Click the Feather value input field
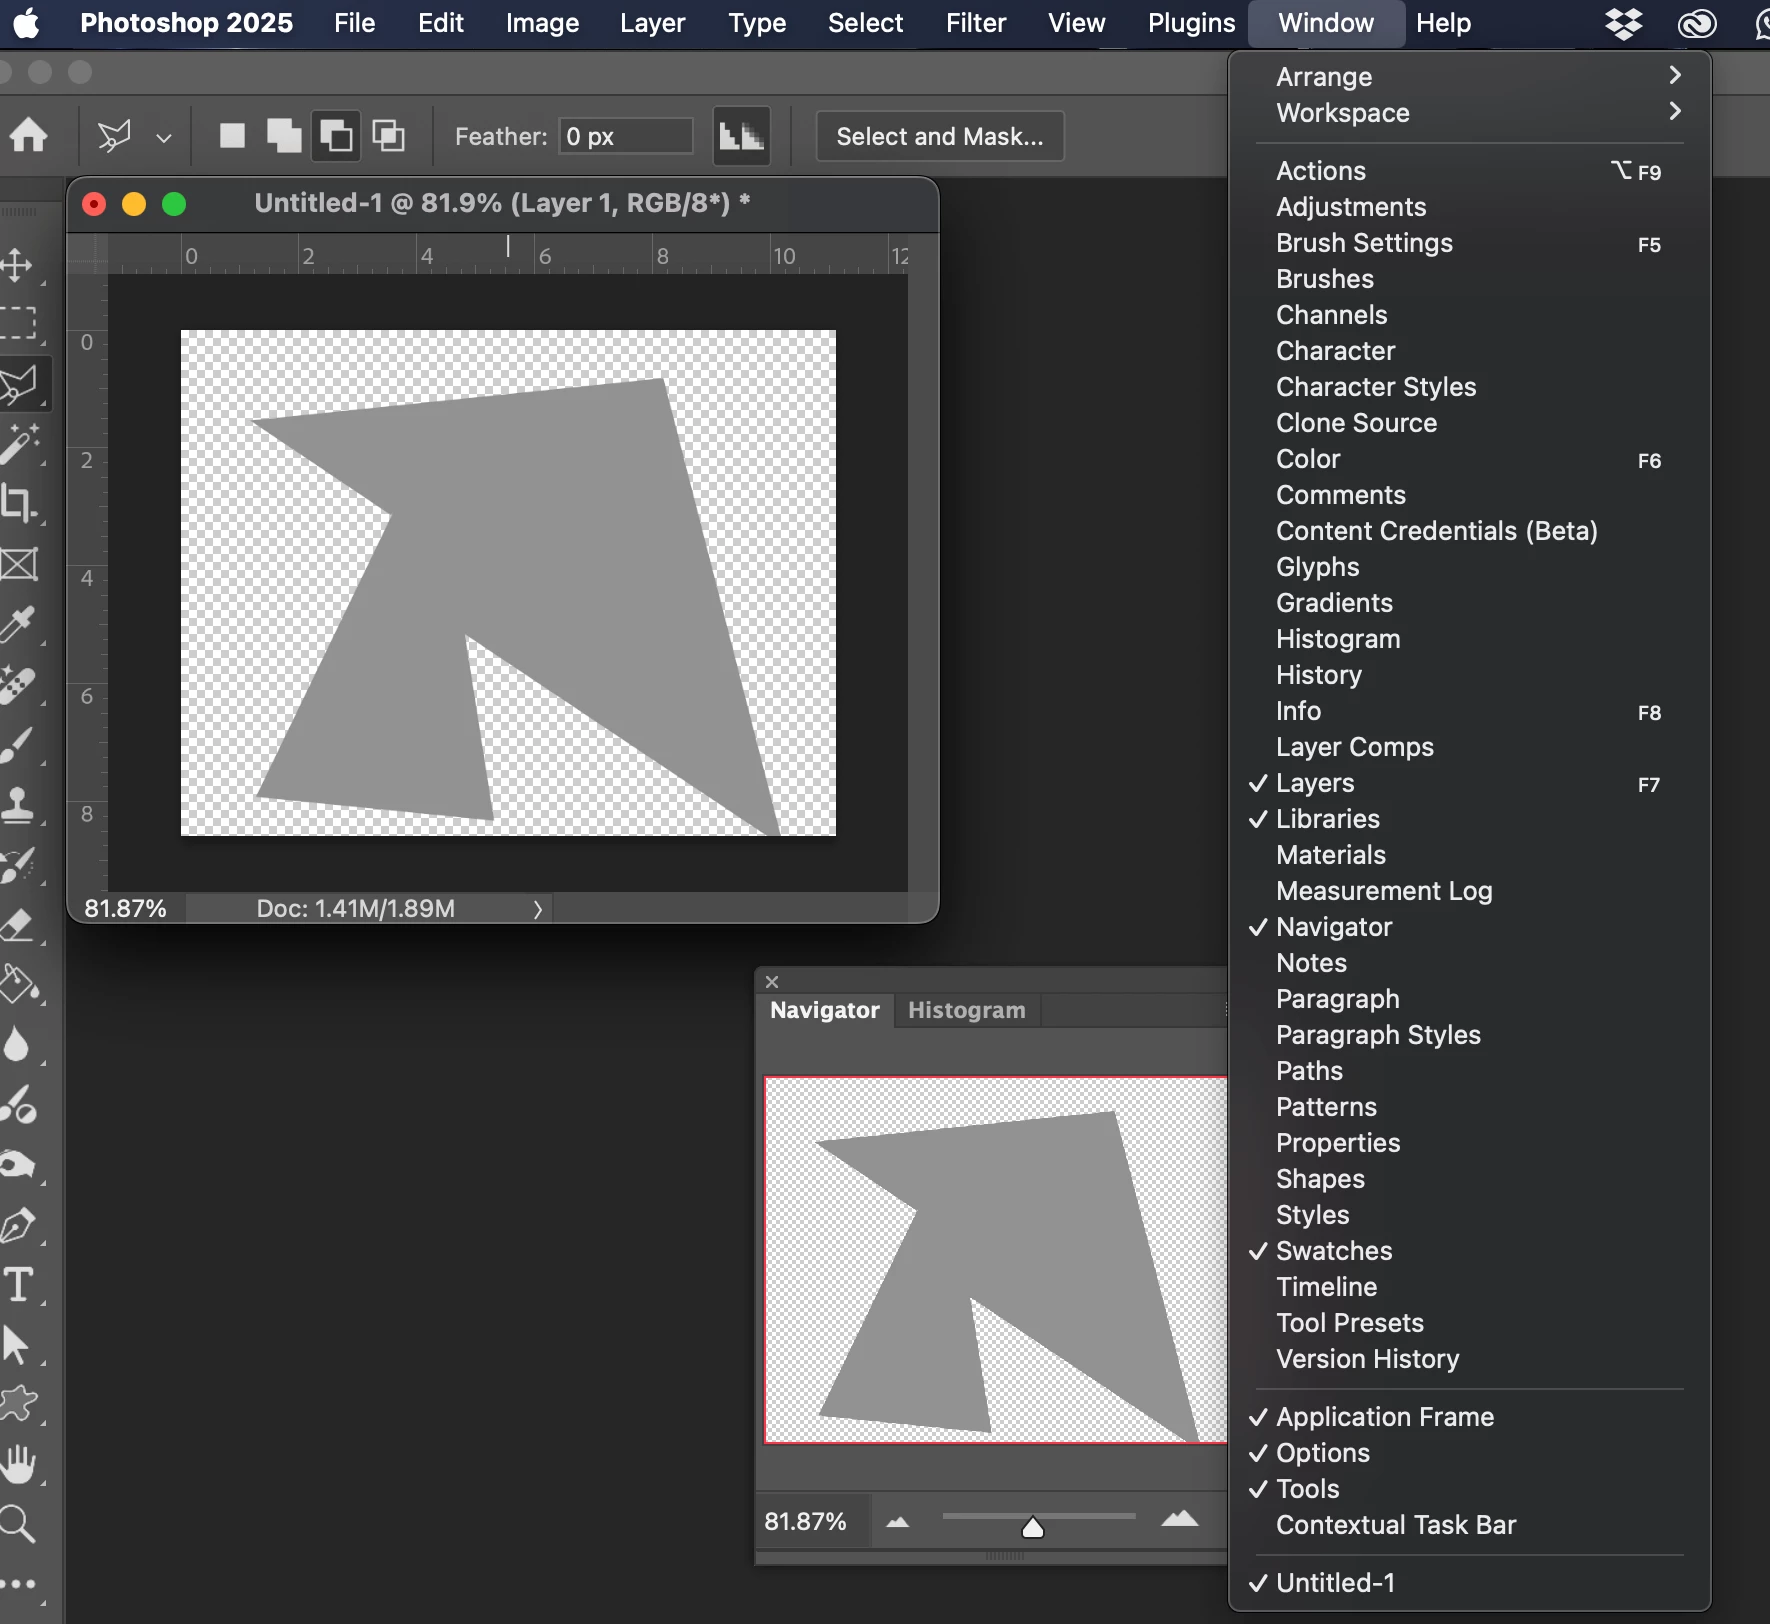This screenshot has height=1624, width=1770. 626,136
